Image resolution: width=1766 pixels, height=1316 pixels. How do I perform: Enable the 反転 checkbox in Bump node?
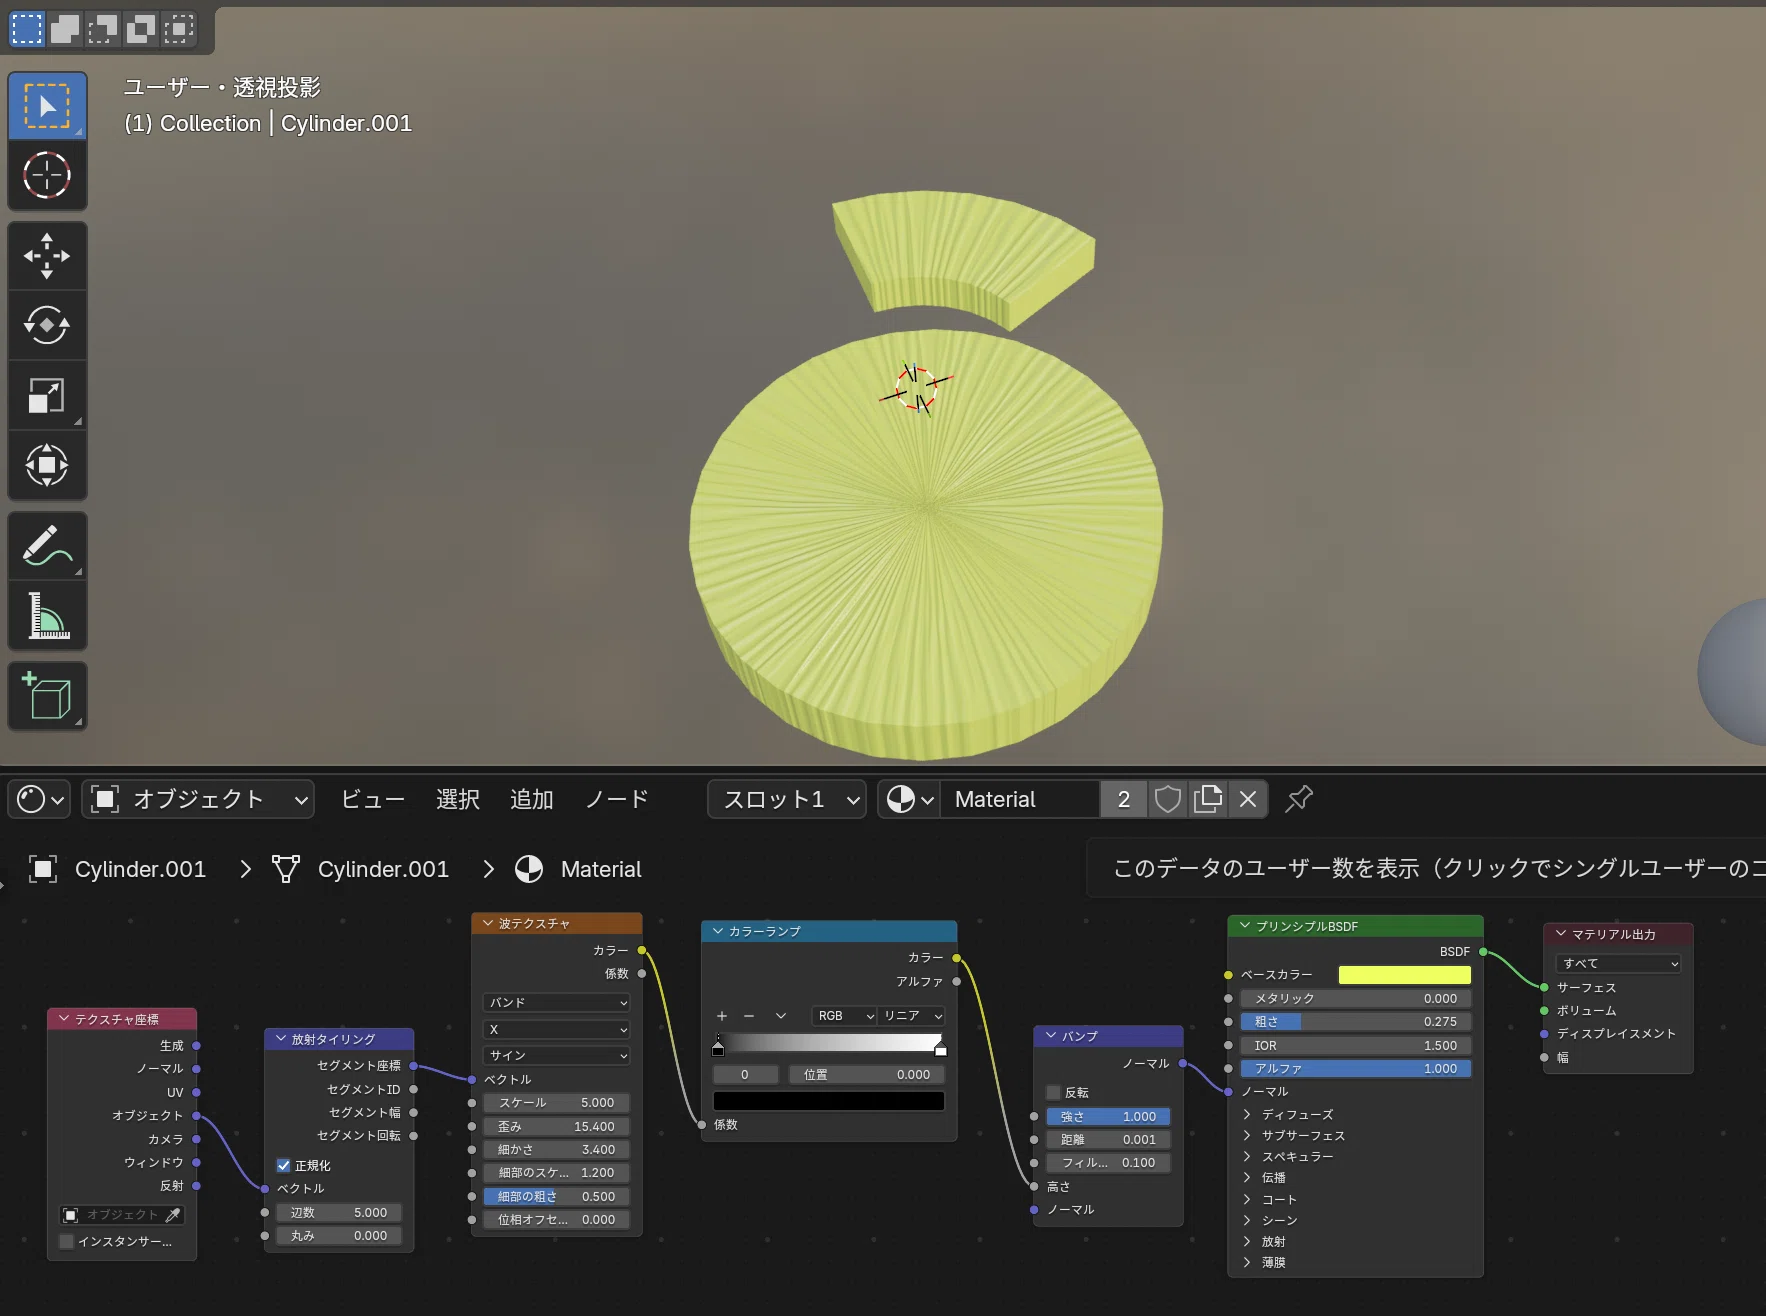click(1053, 1093)
